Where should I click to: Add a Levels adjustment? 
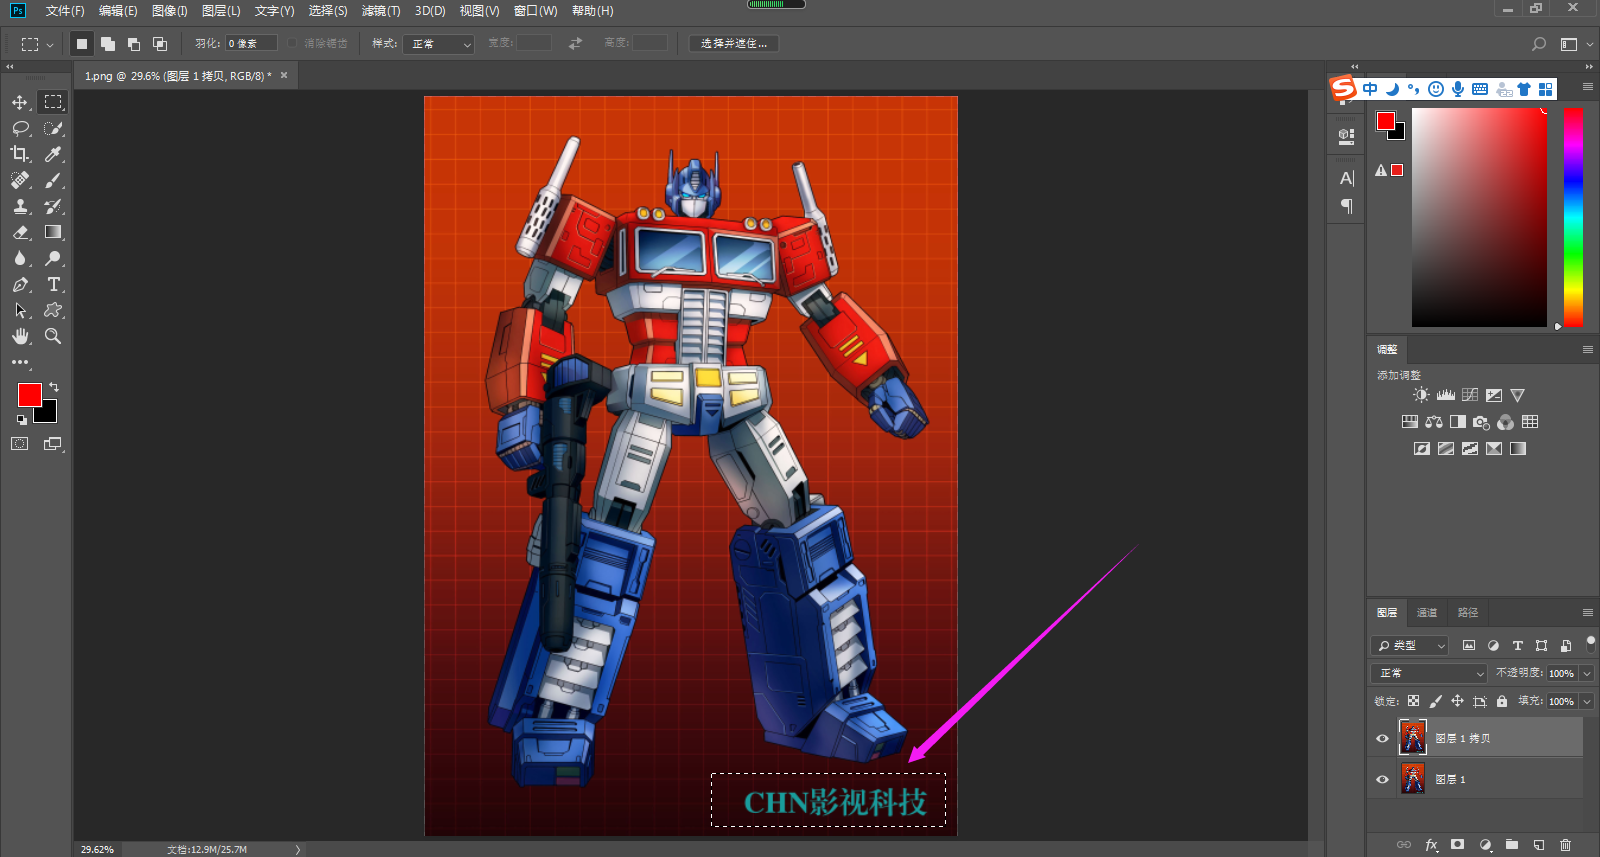tap(1446, 395)
